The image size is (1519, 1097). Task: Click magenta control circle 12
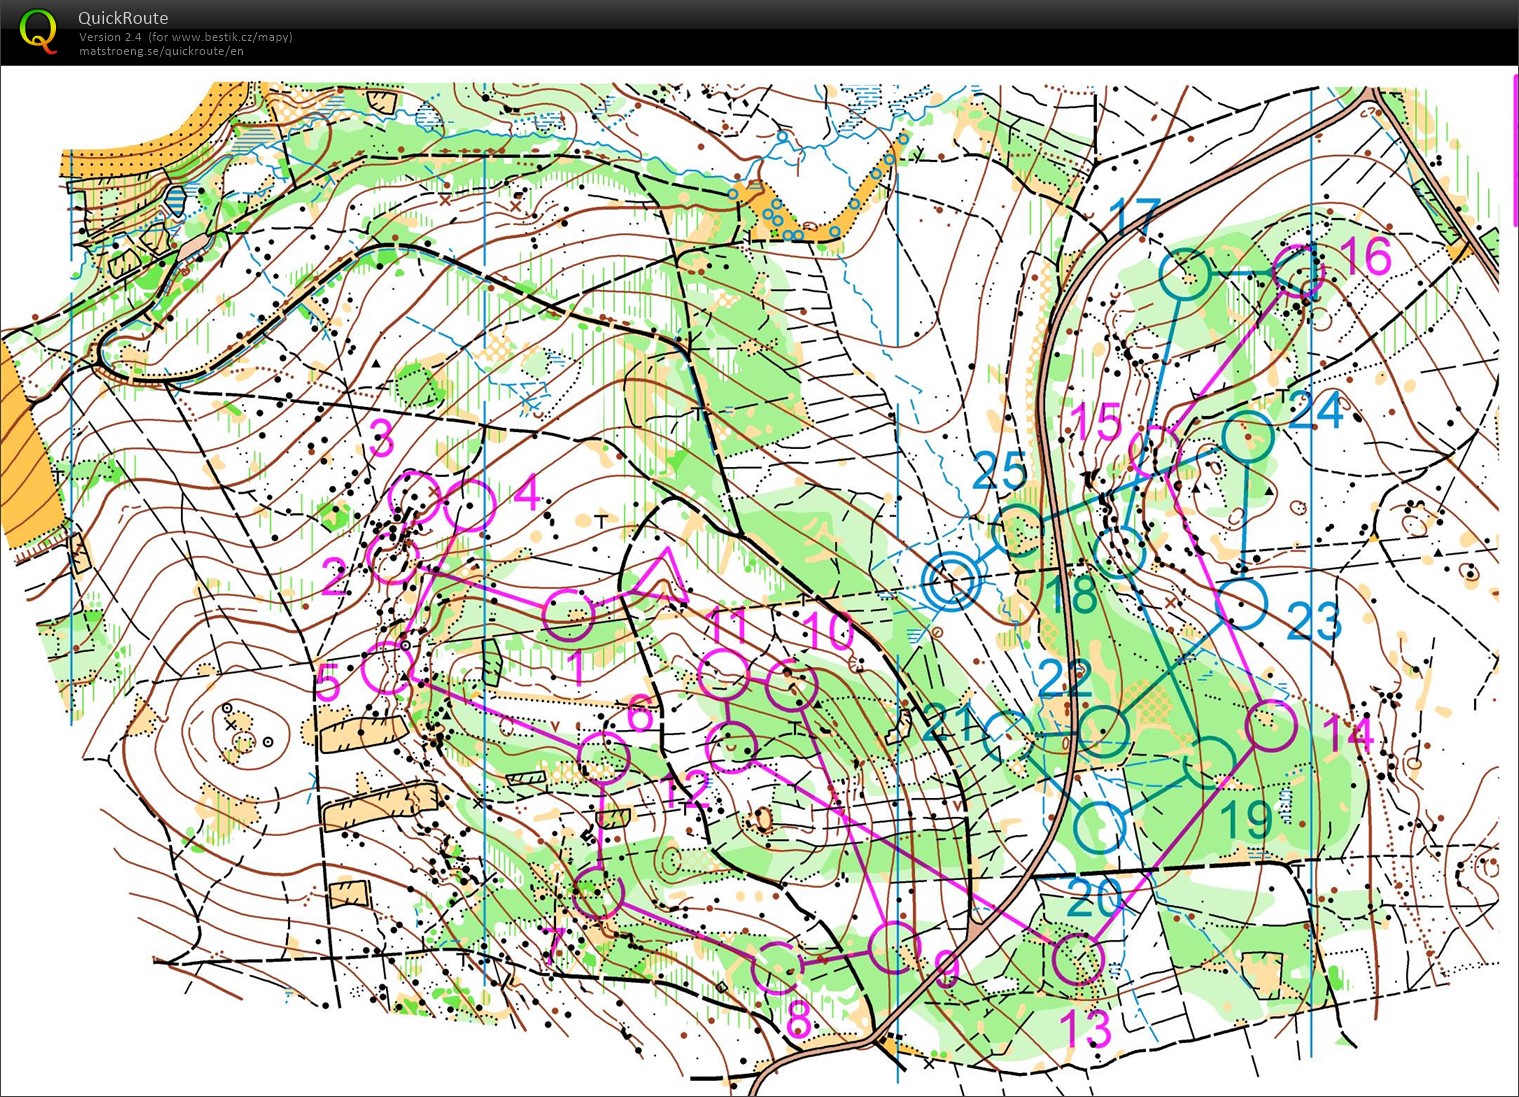(x=732, y=746)
